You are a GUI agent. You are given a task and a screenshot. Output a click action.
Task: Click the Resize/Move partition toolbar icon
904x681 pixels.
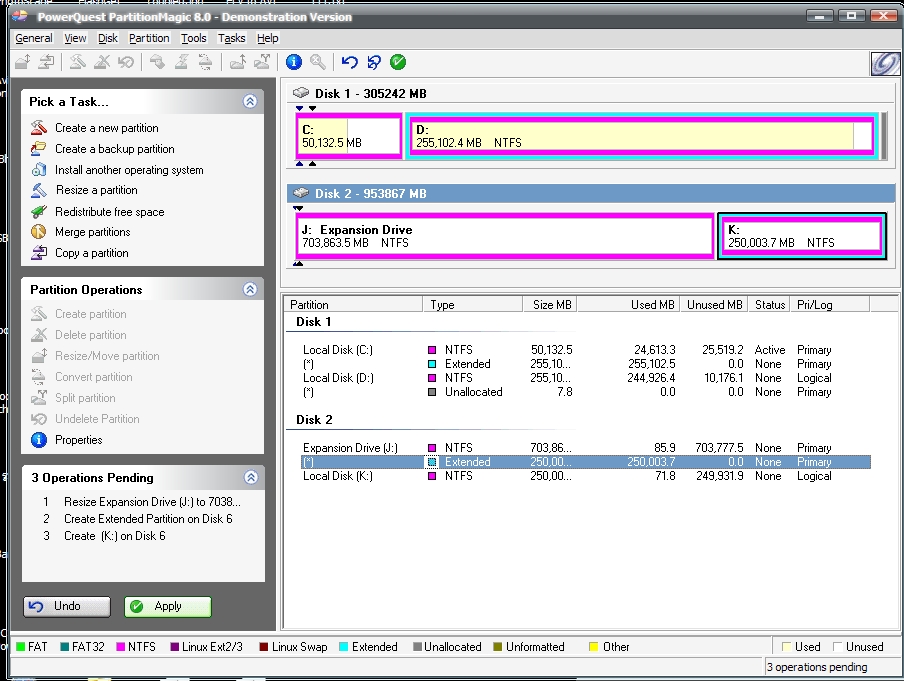tap(22, 61)
